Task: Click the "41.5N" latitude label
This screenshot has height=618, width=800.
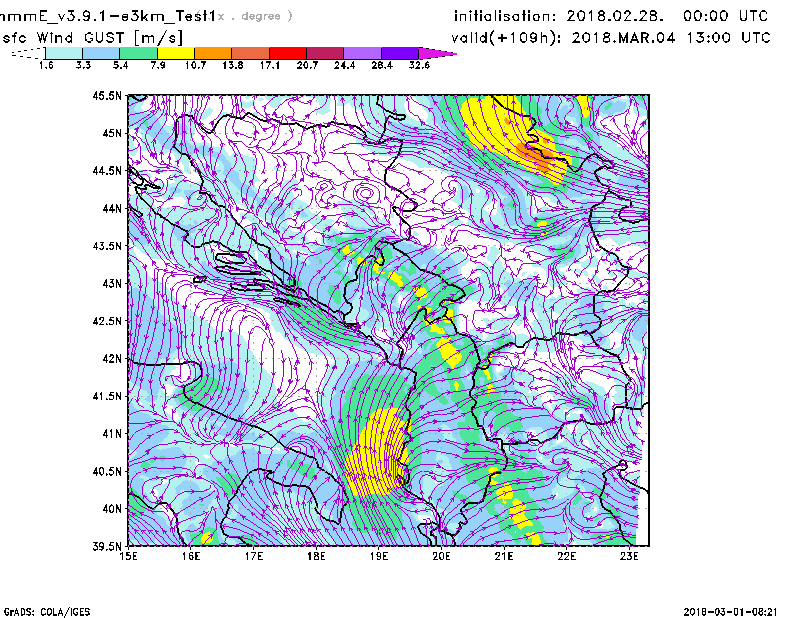Action: point(107,396)
